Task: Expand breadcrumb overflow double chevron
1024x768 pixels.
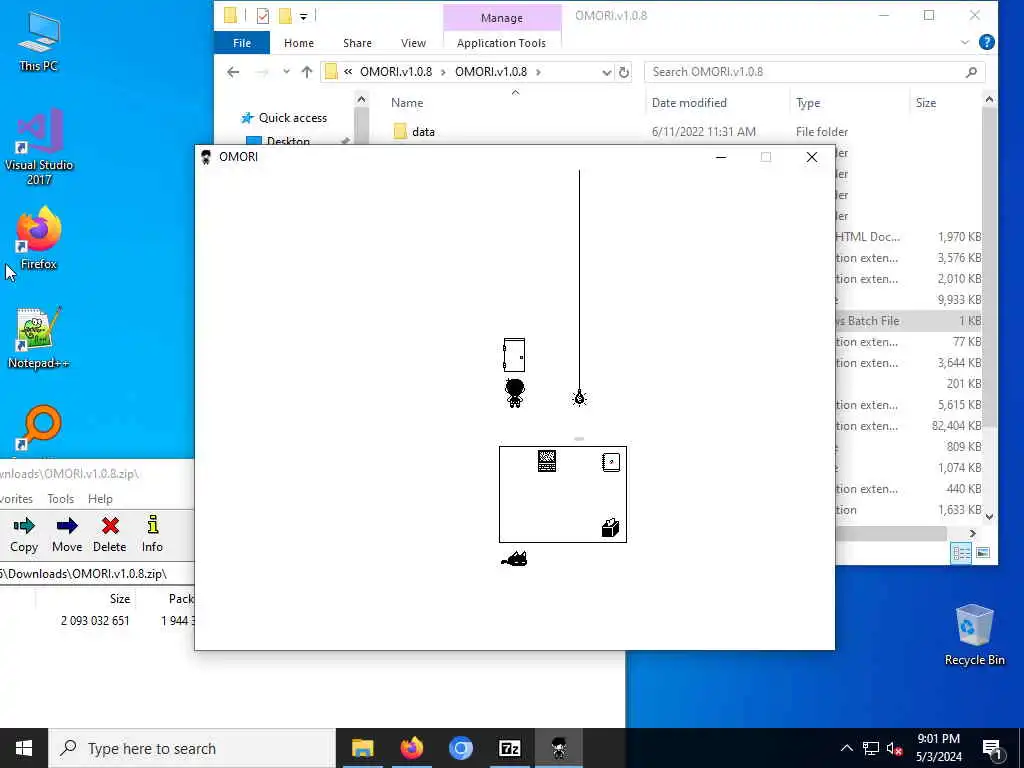Action: click(x=348, y=72)
